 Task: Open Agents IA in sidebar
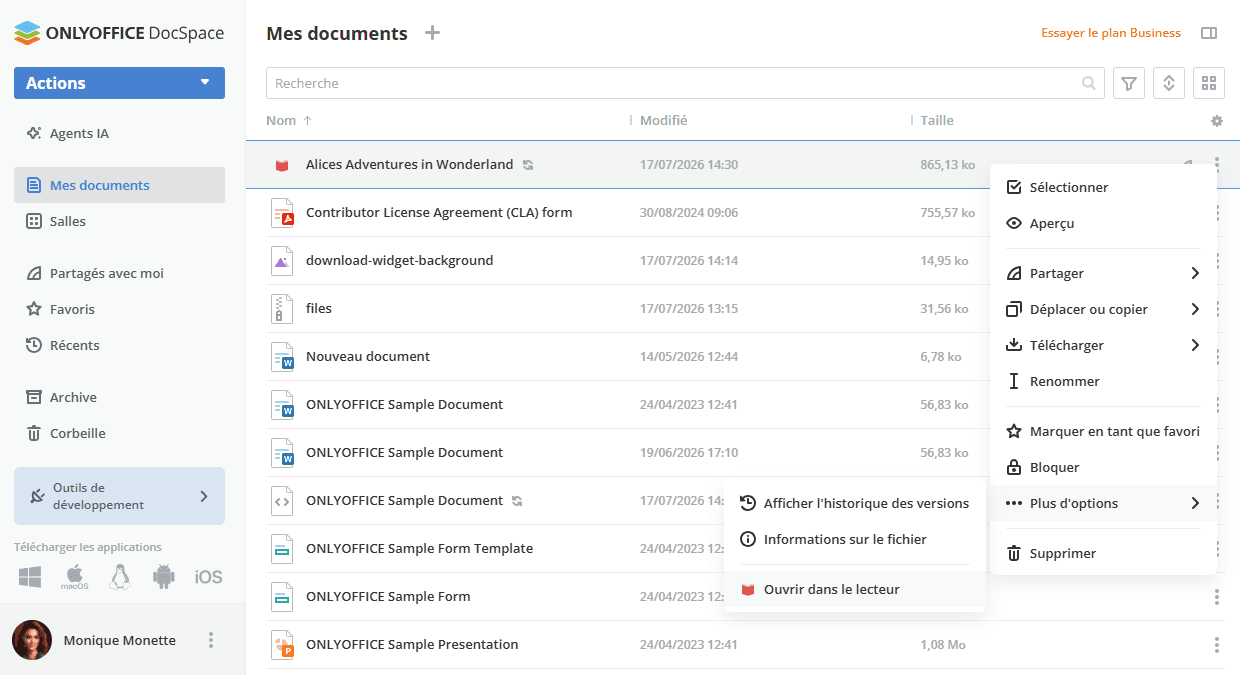point(119,133)
